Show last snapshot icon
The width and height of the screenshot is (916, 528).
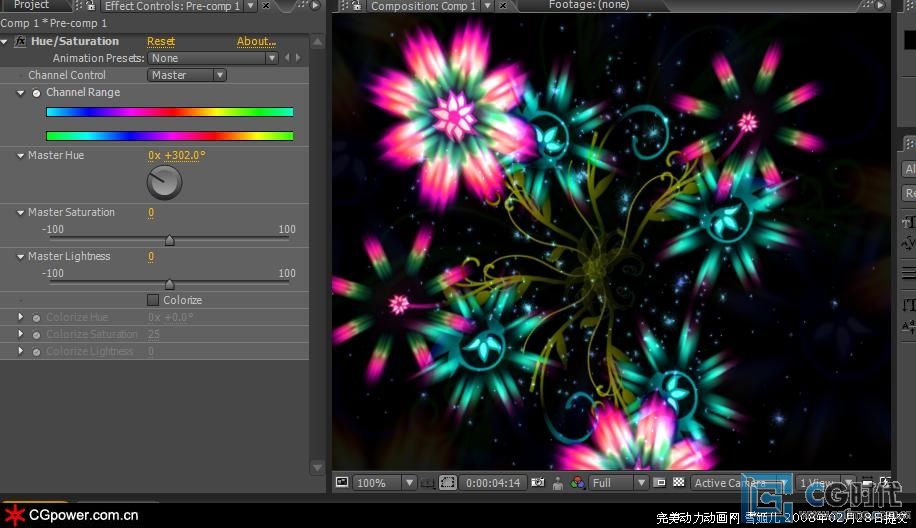pos(558,483)
